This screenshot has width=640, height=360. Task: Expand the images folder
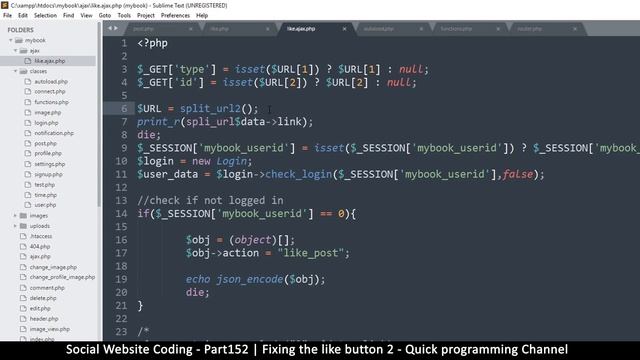point(16,216)
